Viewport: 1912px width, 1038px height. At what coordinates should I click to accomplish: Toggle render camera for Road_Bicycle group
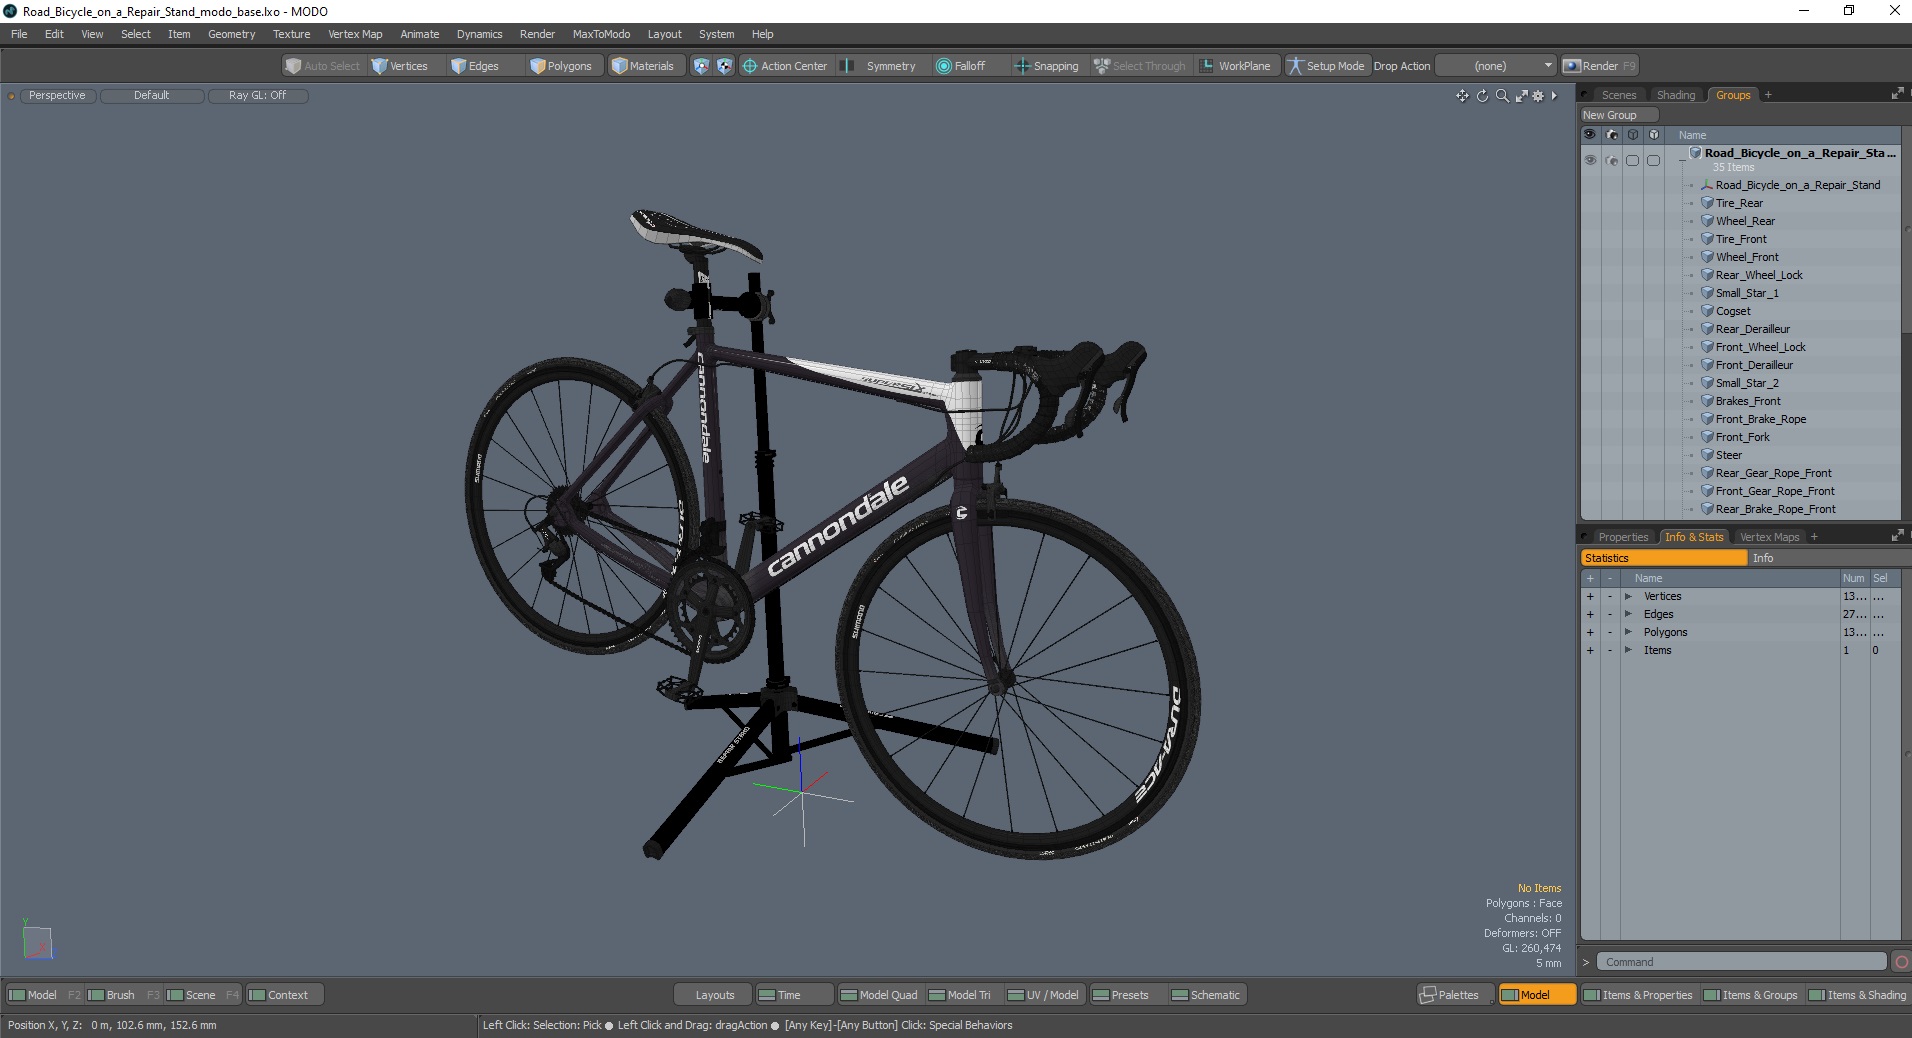pos(1611,160)
